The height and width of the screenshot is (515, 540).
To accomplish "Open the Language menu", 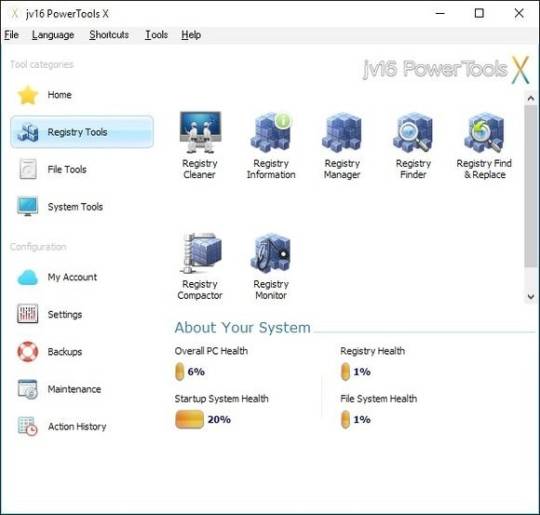I will pos(53,35).
